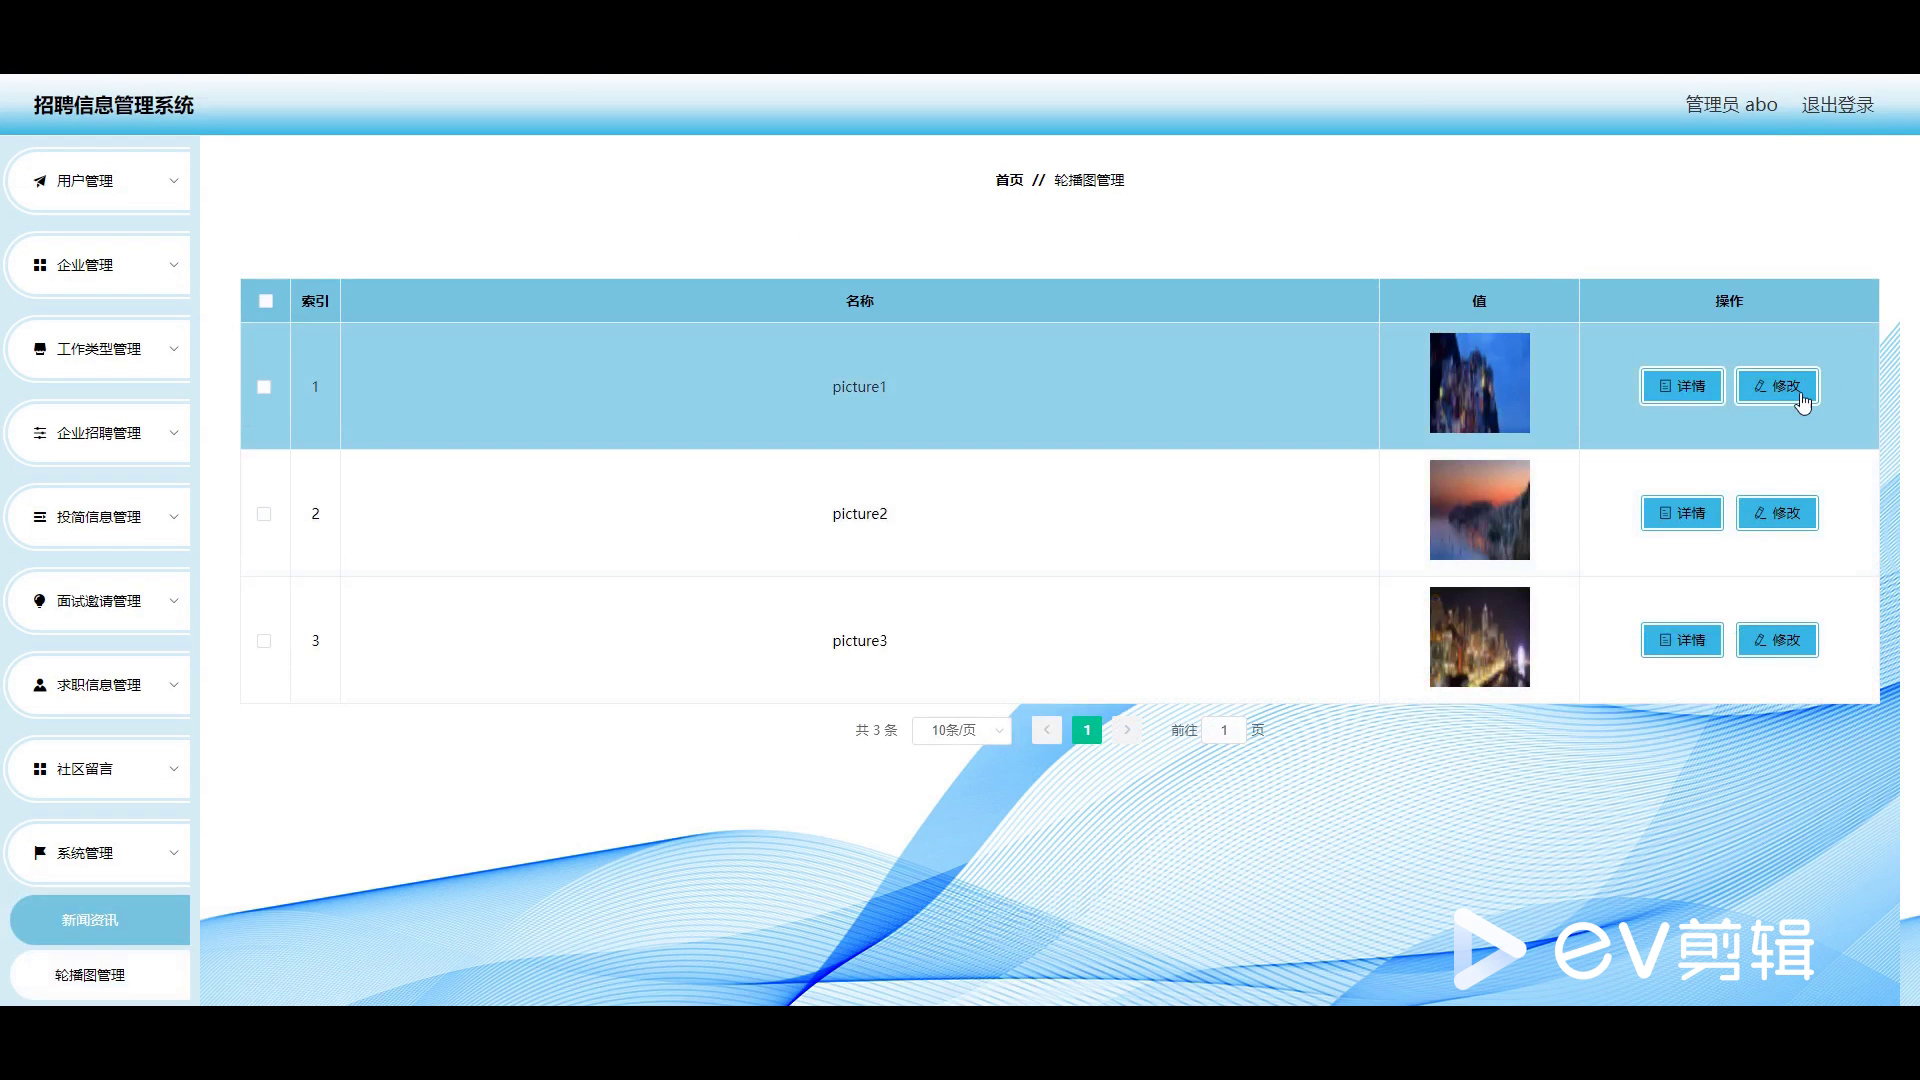Check the checkbox for picture2 row

coord(264,514)
